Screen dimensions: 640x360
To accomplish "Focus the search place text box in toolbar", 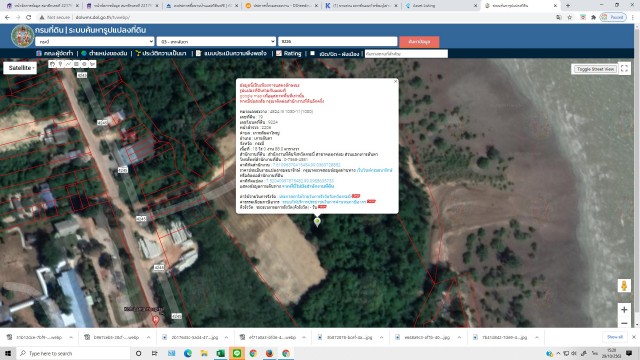I will [x=406, y=53].
